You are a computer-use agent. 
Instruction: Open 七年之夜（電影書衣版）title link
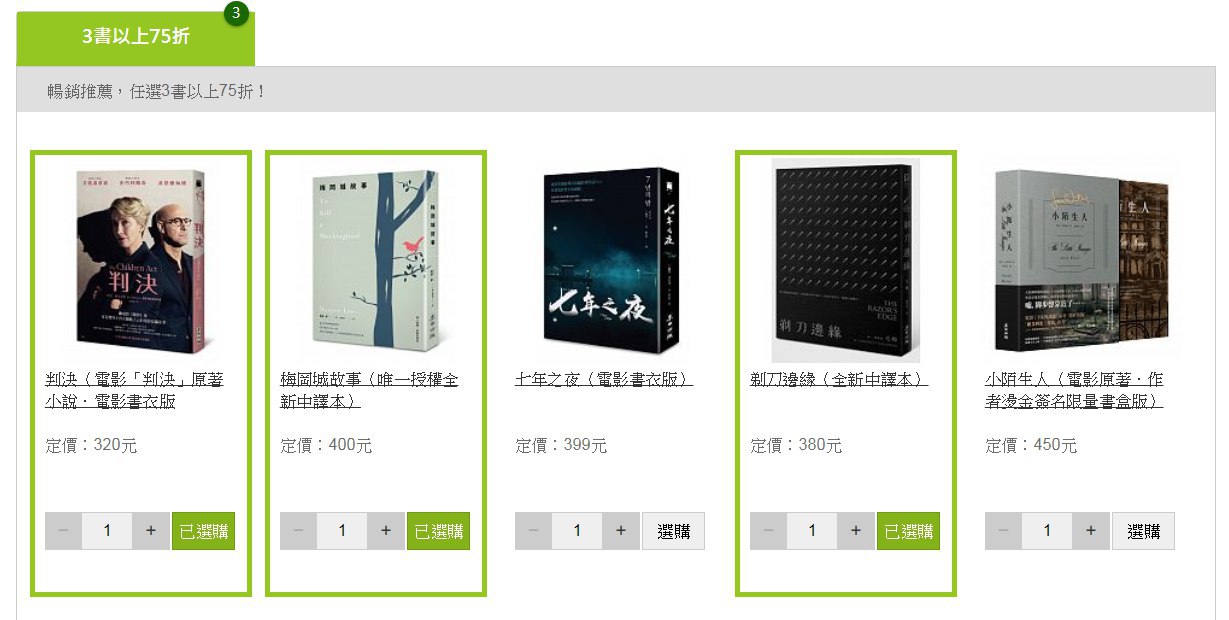[x=604, y=380]
